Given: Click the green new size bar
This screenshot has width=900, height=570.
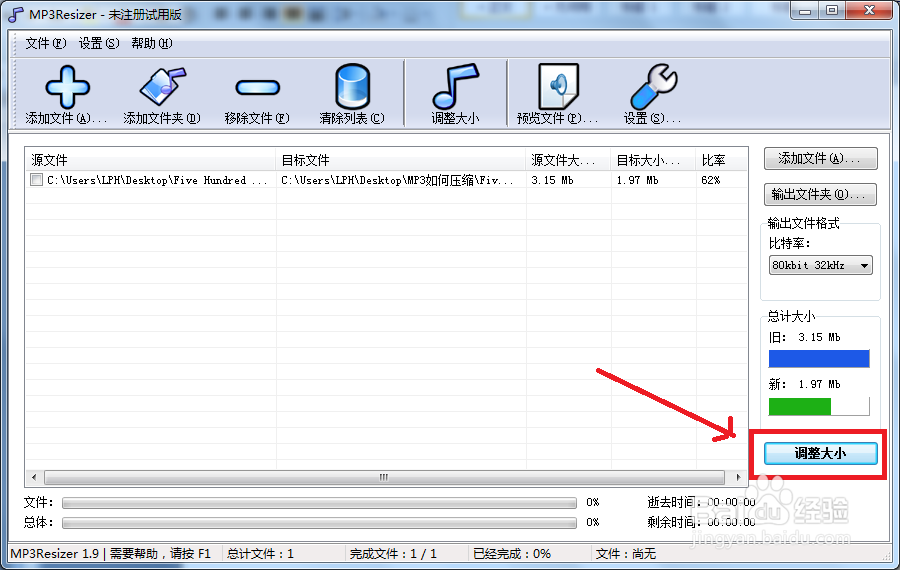Looking at the screenshot, I should [x=800, y=406].
